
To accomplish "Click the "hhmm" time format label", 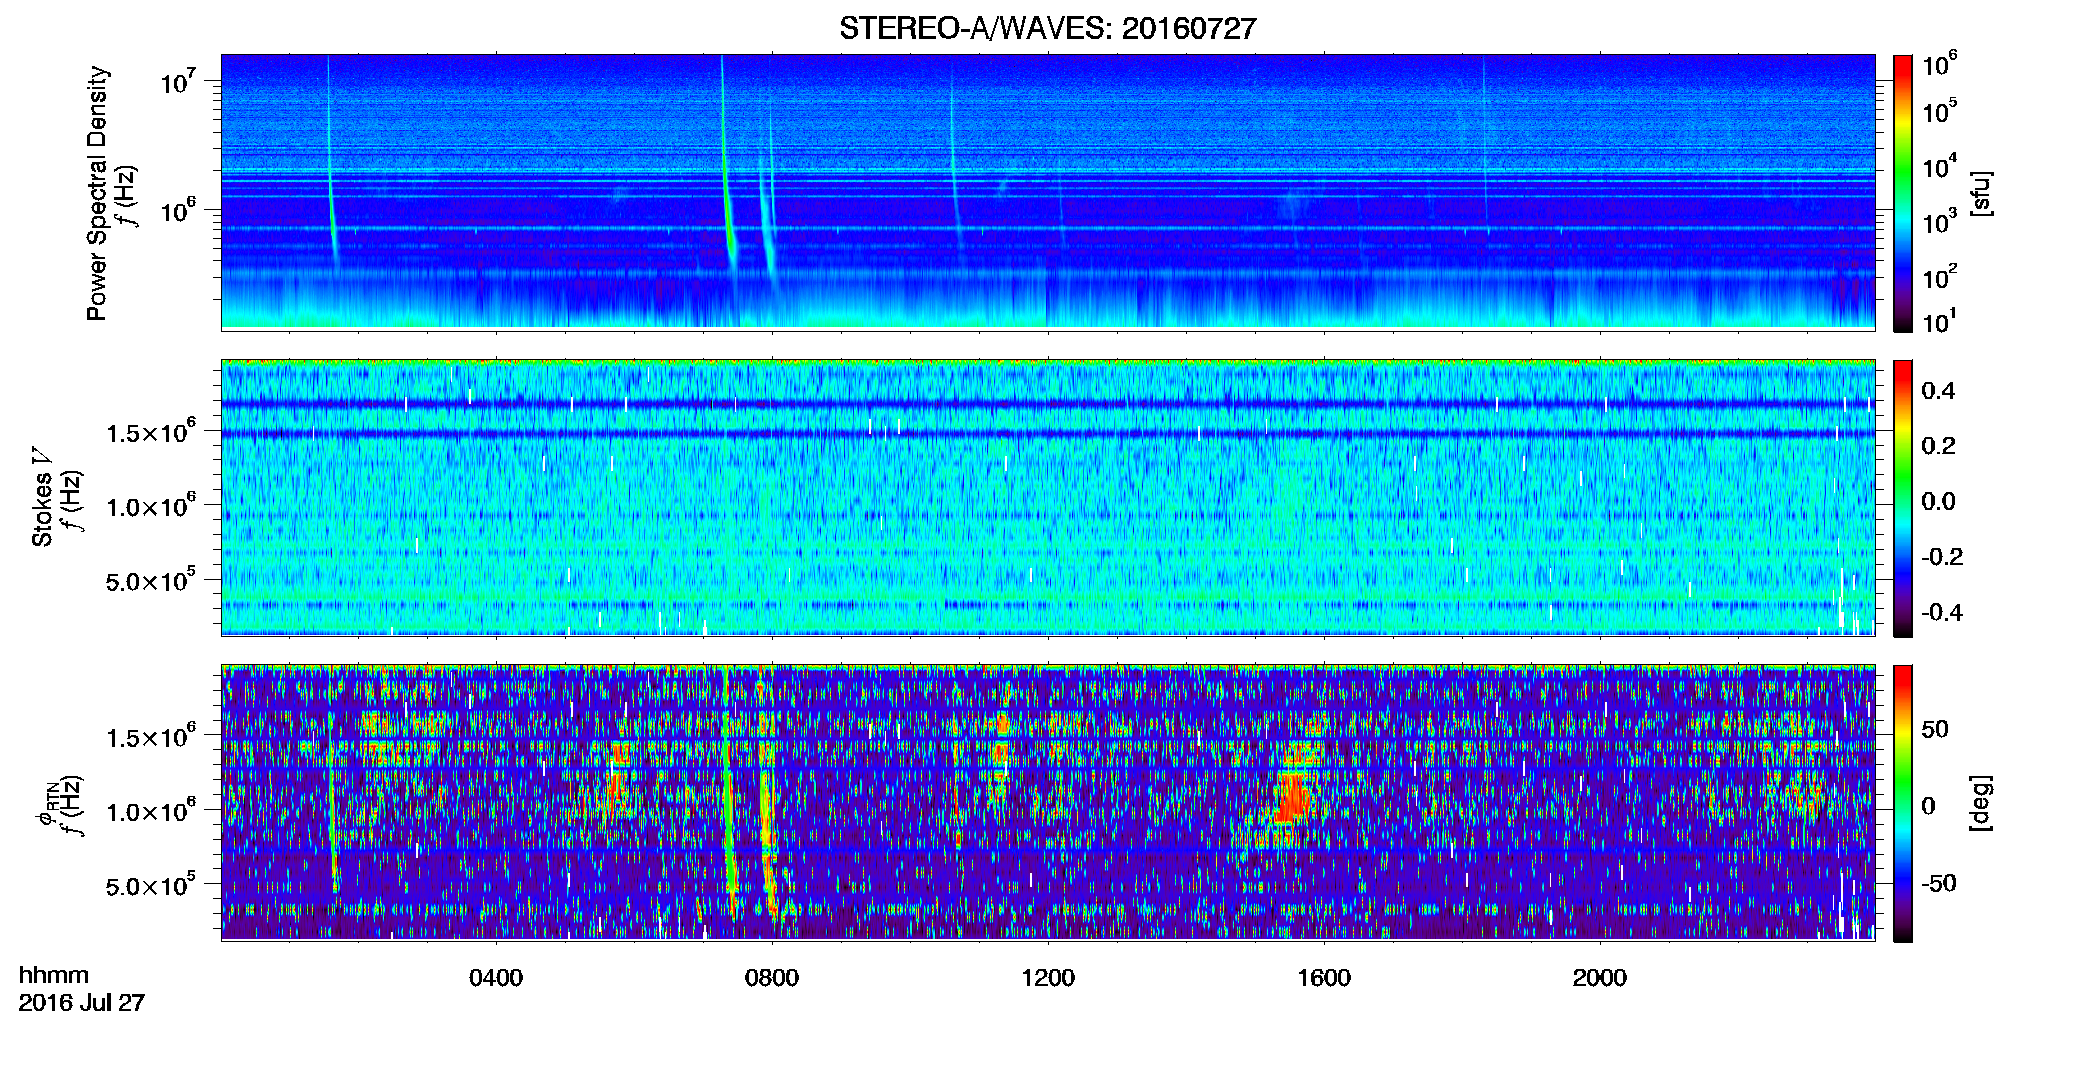I will tap(54, 976).
